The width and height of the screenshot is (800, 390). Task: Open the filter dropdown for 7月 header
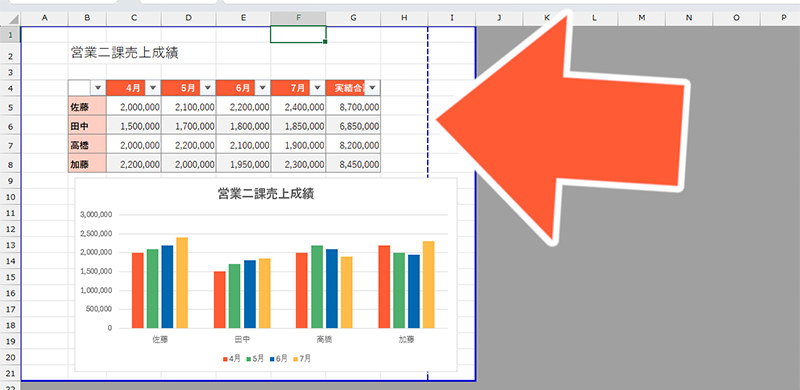click(x=317, y=88)
